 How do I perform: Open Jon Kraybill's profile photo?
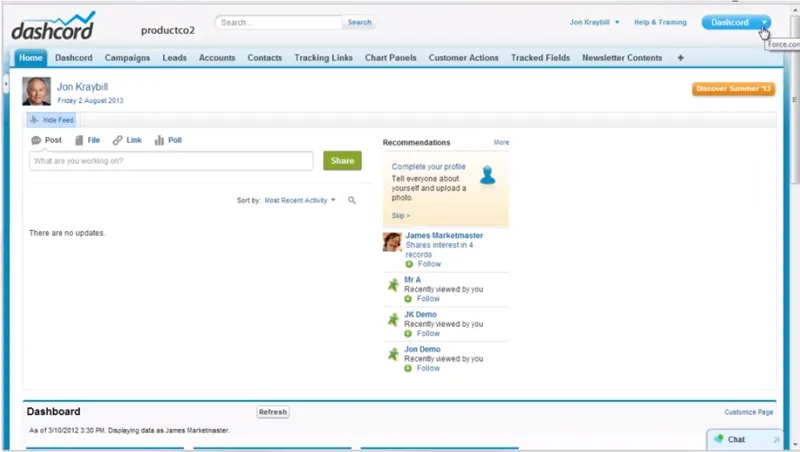[36, 91]
